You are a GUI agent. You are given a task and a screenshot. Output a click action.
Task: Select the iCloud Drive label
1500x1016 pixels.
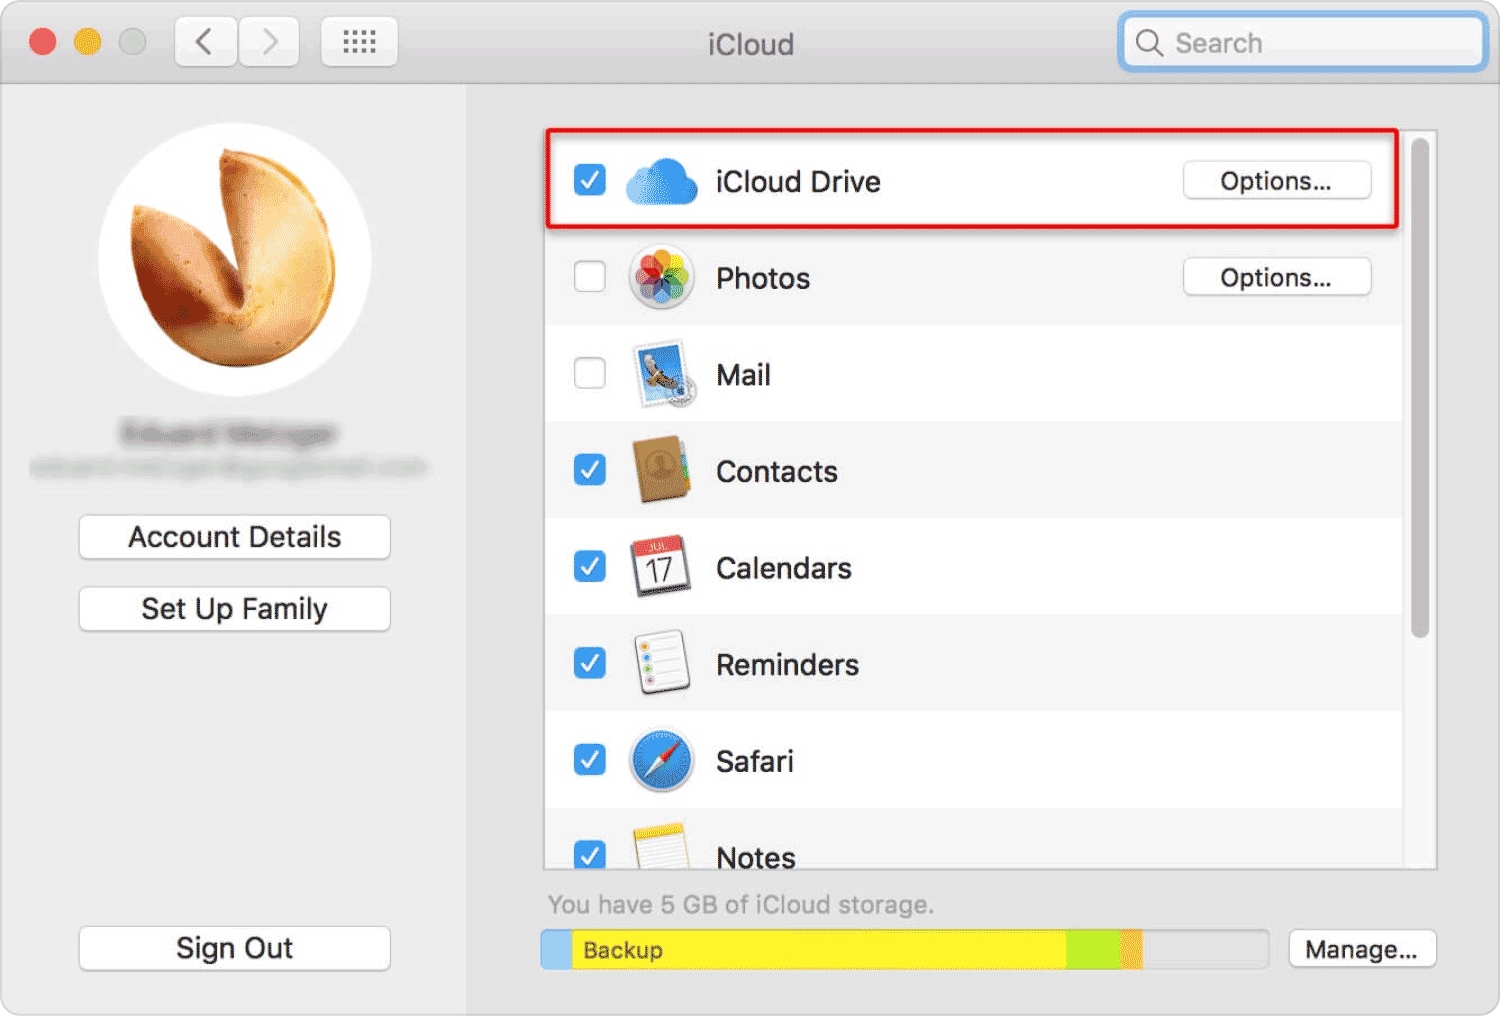tap(798, 181)
